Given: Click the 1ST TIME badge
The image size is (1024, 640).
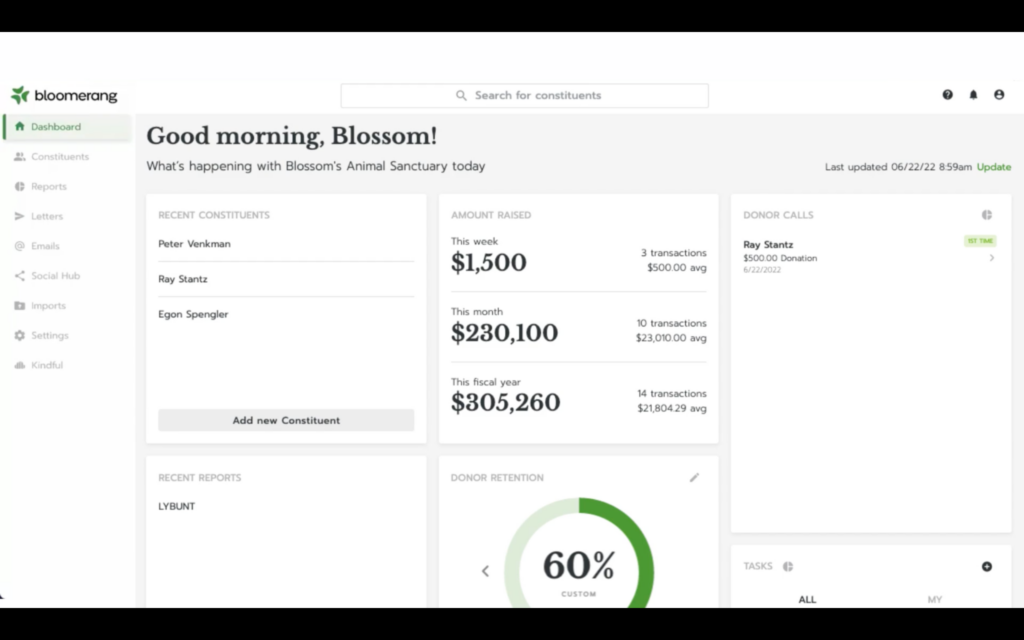Looking at the screenshot, I should pos(980,241).
